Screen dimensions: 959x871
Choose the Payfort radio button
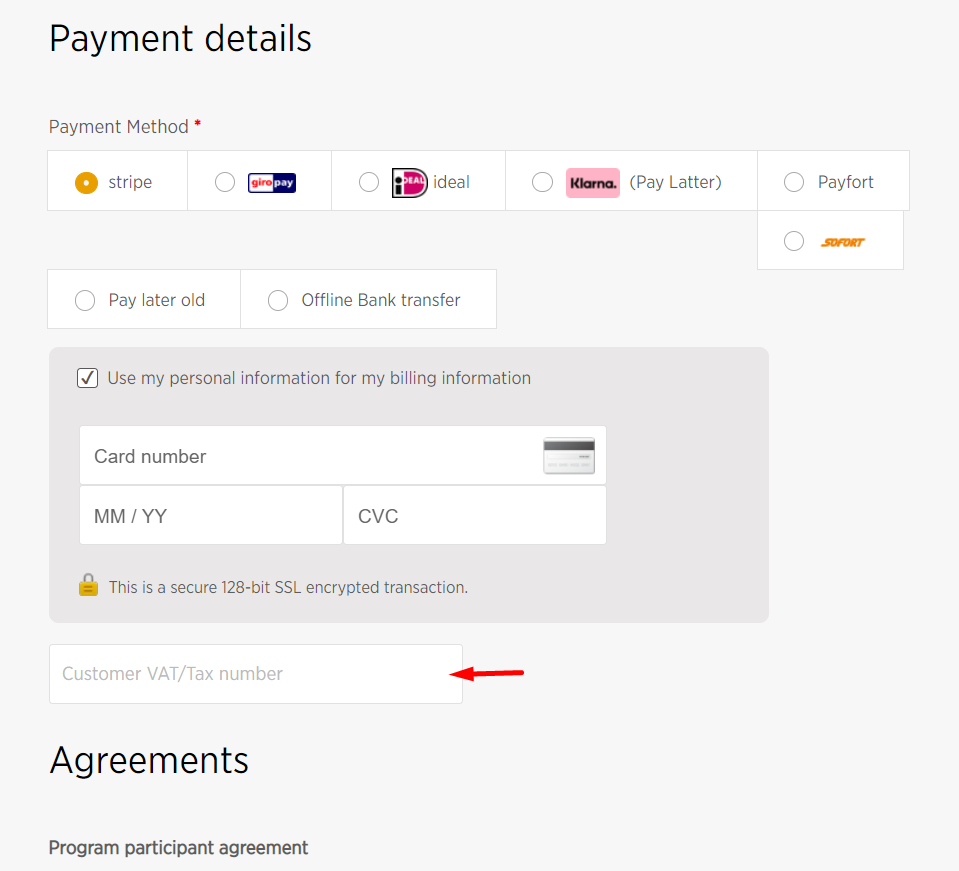coord(794,182)
